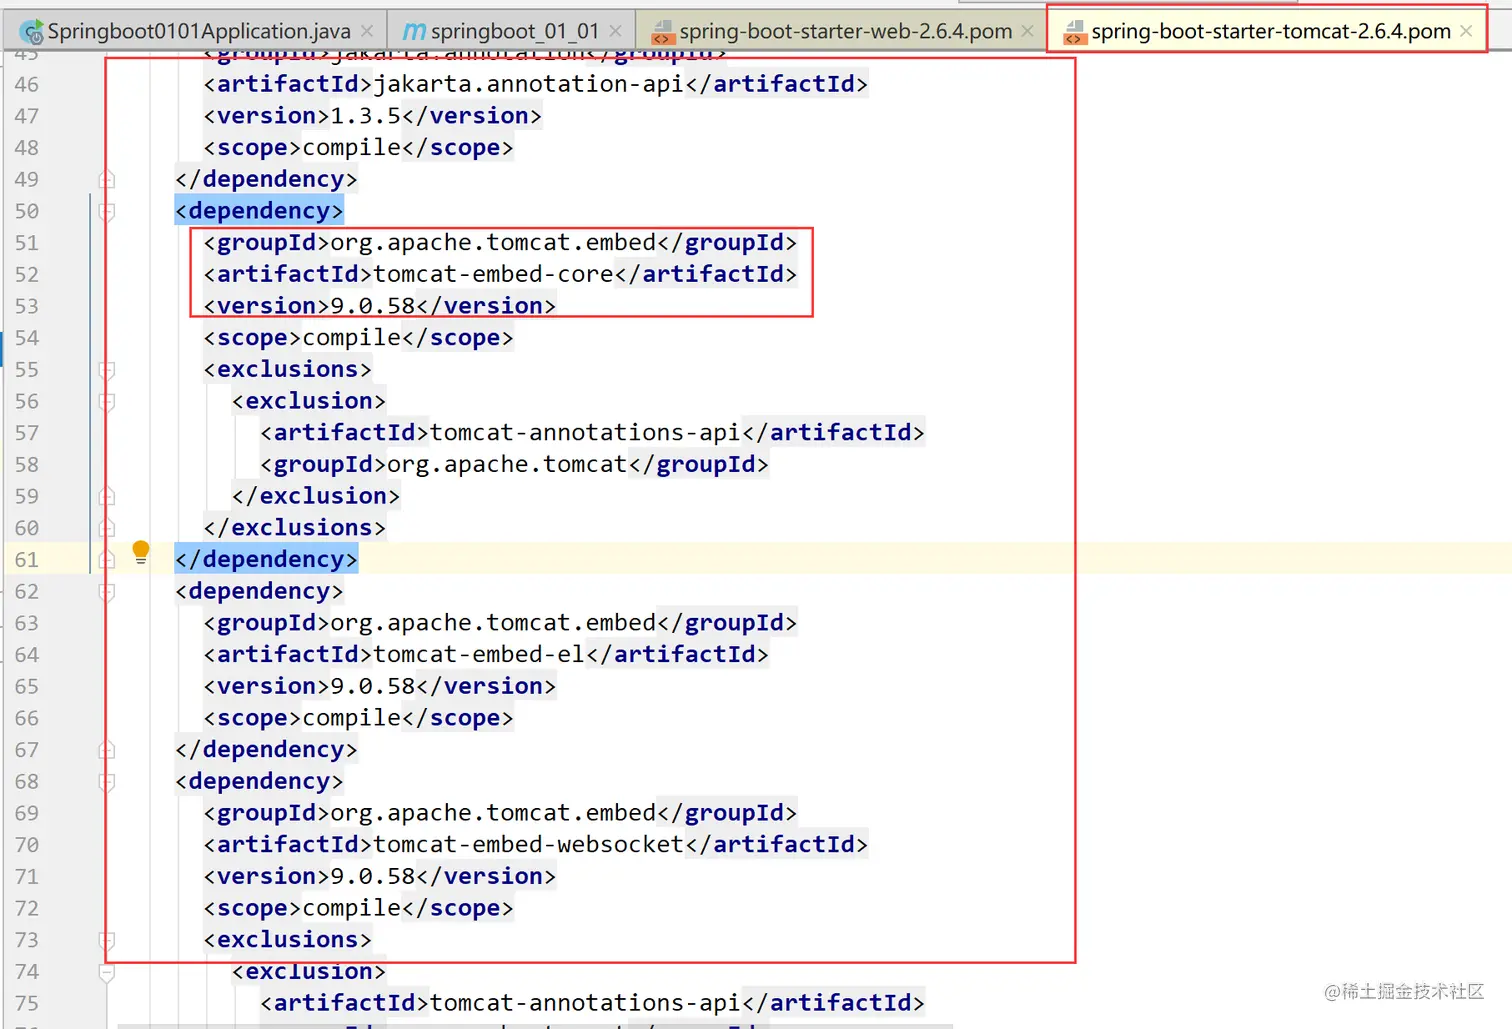Viewport: 1512px width, 1029px height.
Task: Close the spring-boot-starter-web-2.6.4.pom tab
Action: pyautogui.click(x=1027, y=31)
